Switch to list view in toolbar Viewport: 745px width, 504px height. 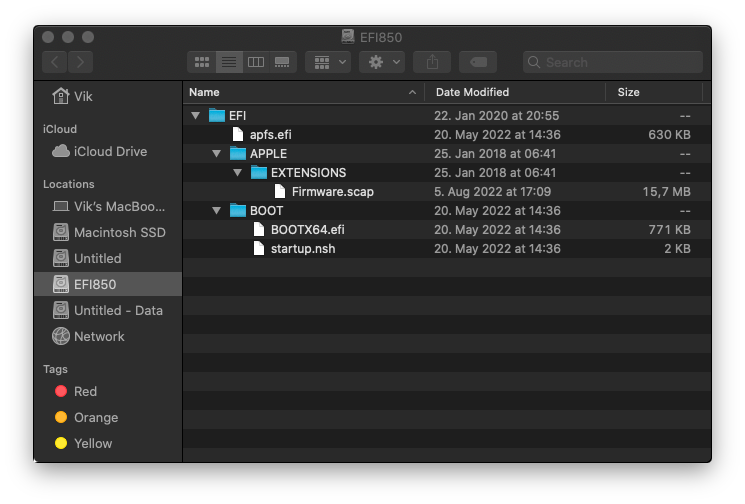[x=229, y=62]
